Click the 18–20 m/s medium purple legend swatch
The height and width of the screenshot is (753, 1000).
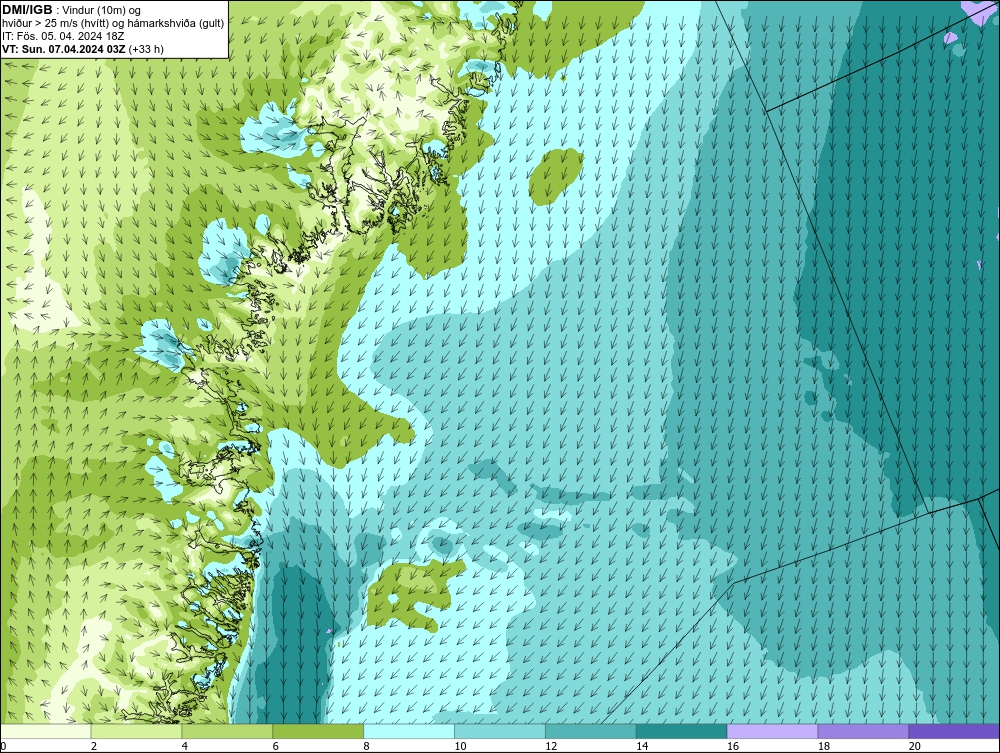click(864, 731)
